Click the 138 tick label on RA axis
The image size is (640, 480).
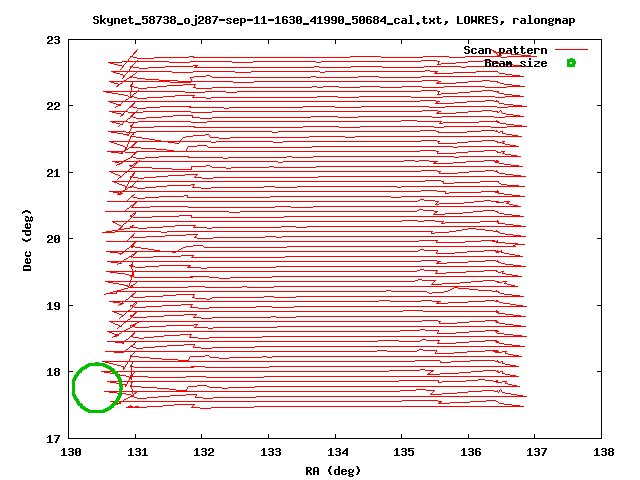click(604, 452)
